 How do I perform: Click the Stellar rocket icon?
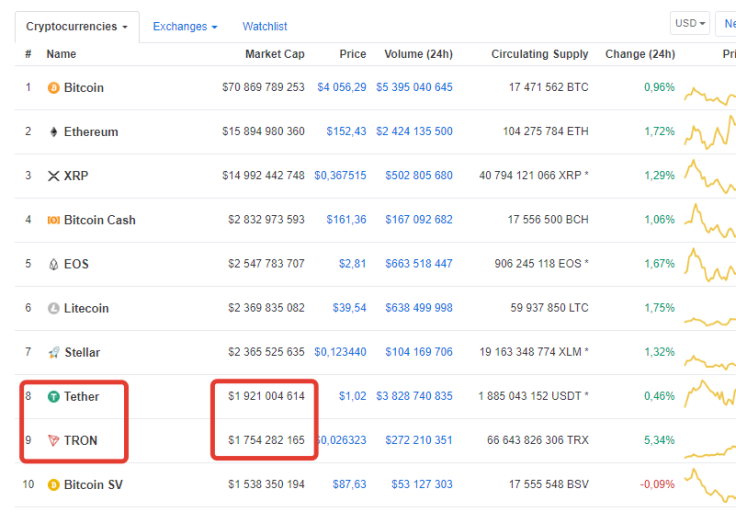(x=54, y=352)
